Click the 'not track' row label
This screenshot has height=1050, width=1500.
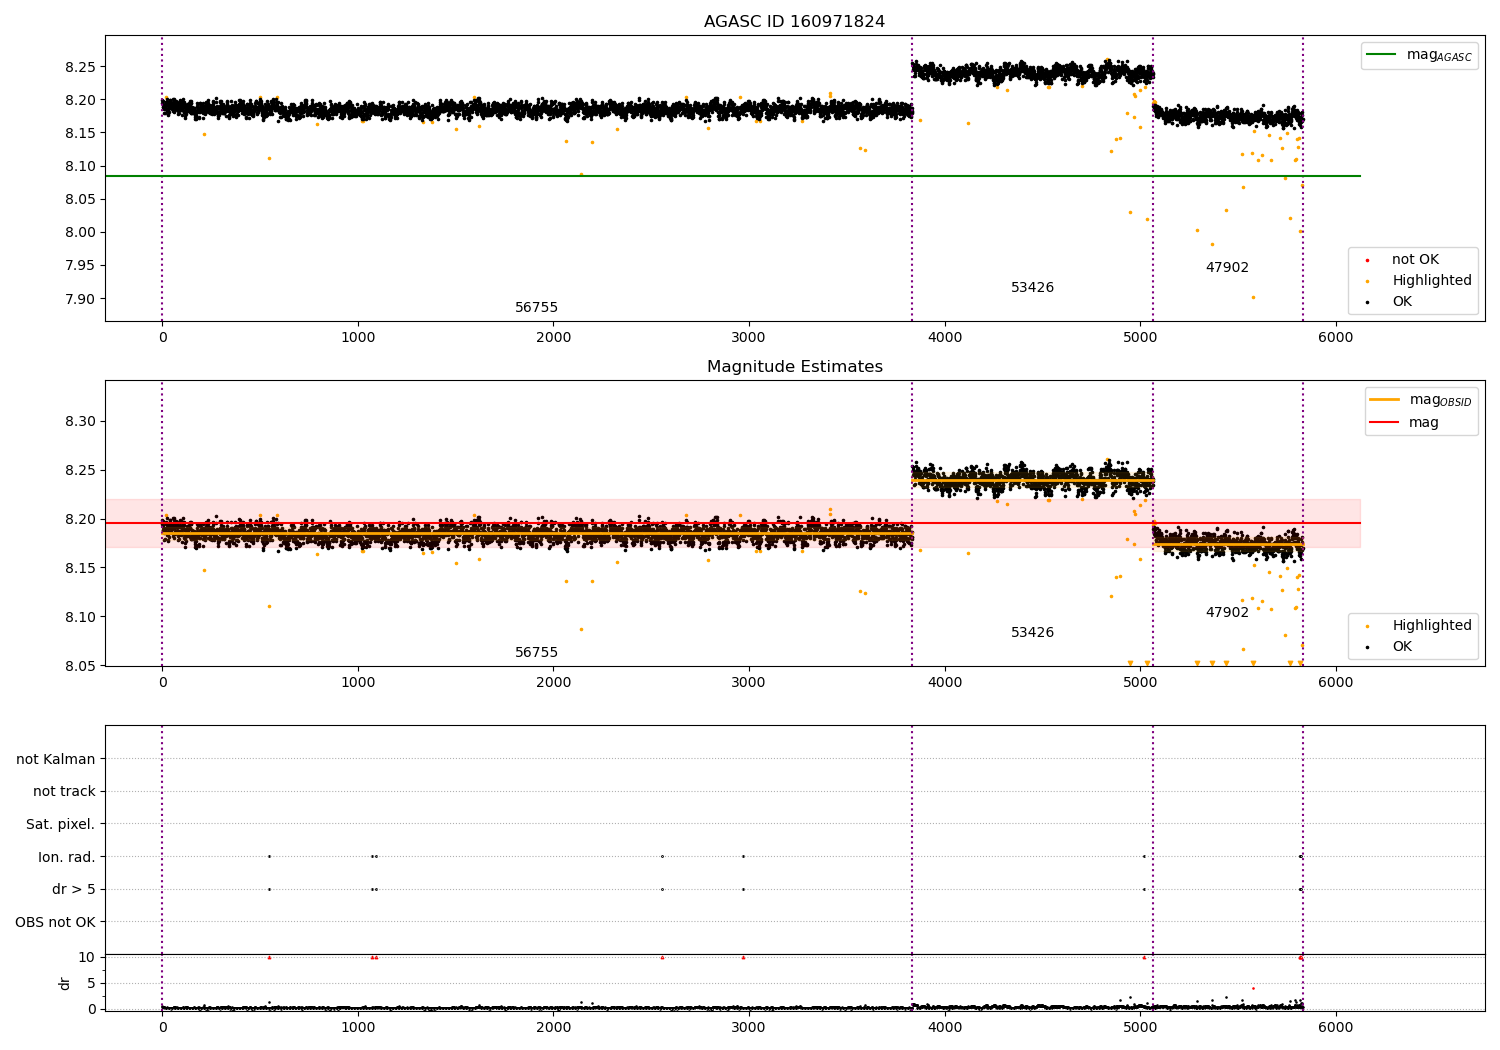64,792
